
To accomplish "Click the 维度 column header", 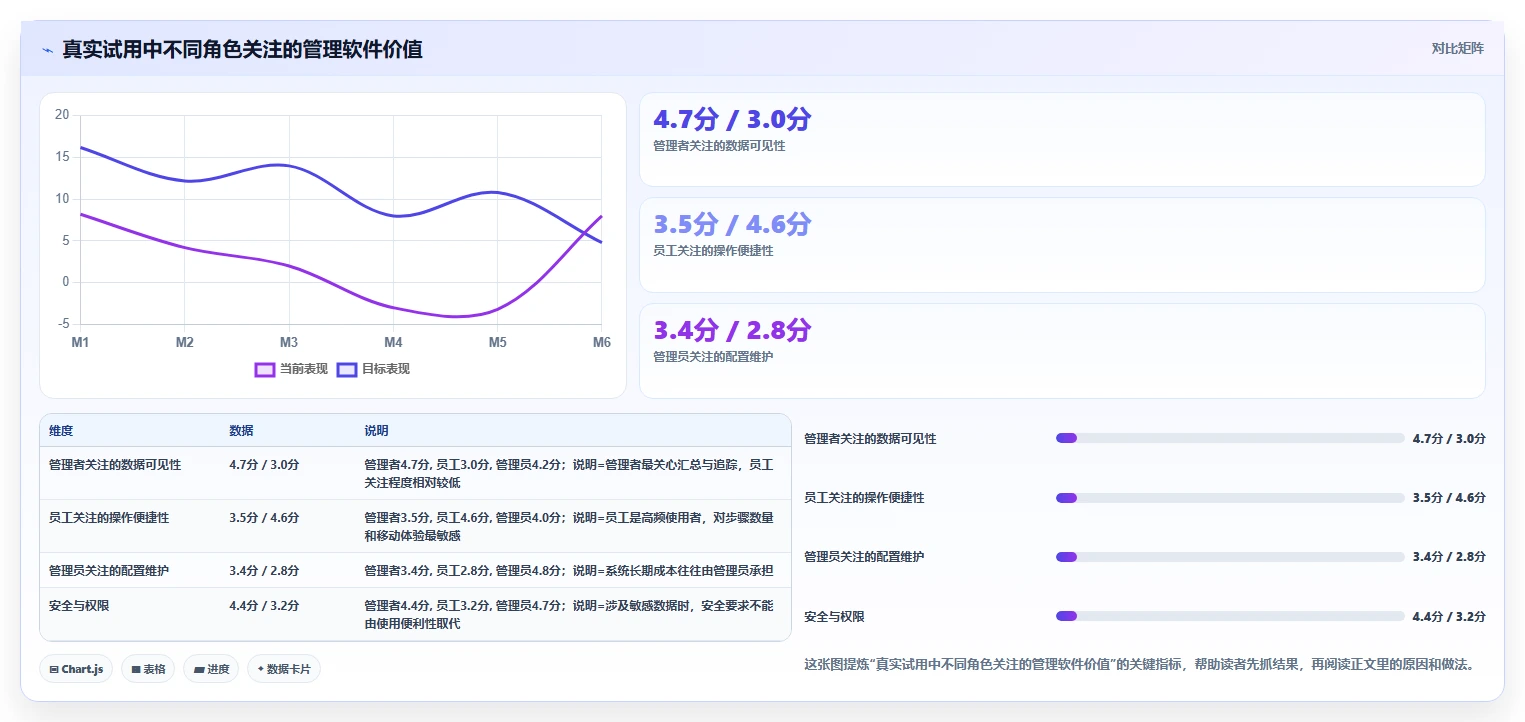I will tap(61, 431).
